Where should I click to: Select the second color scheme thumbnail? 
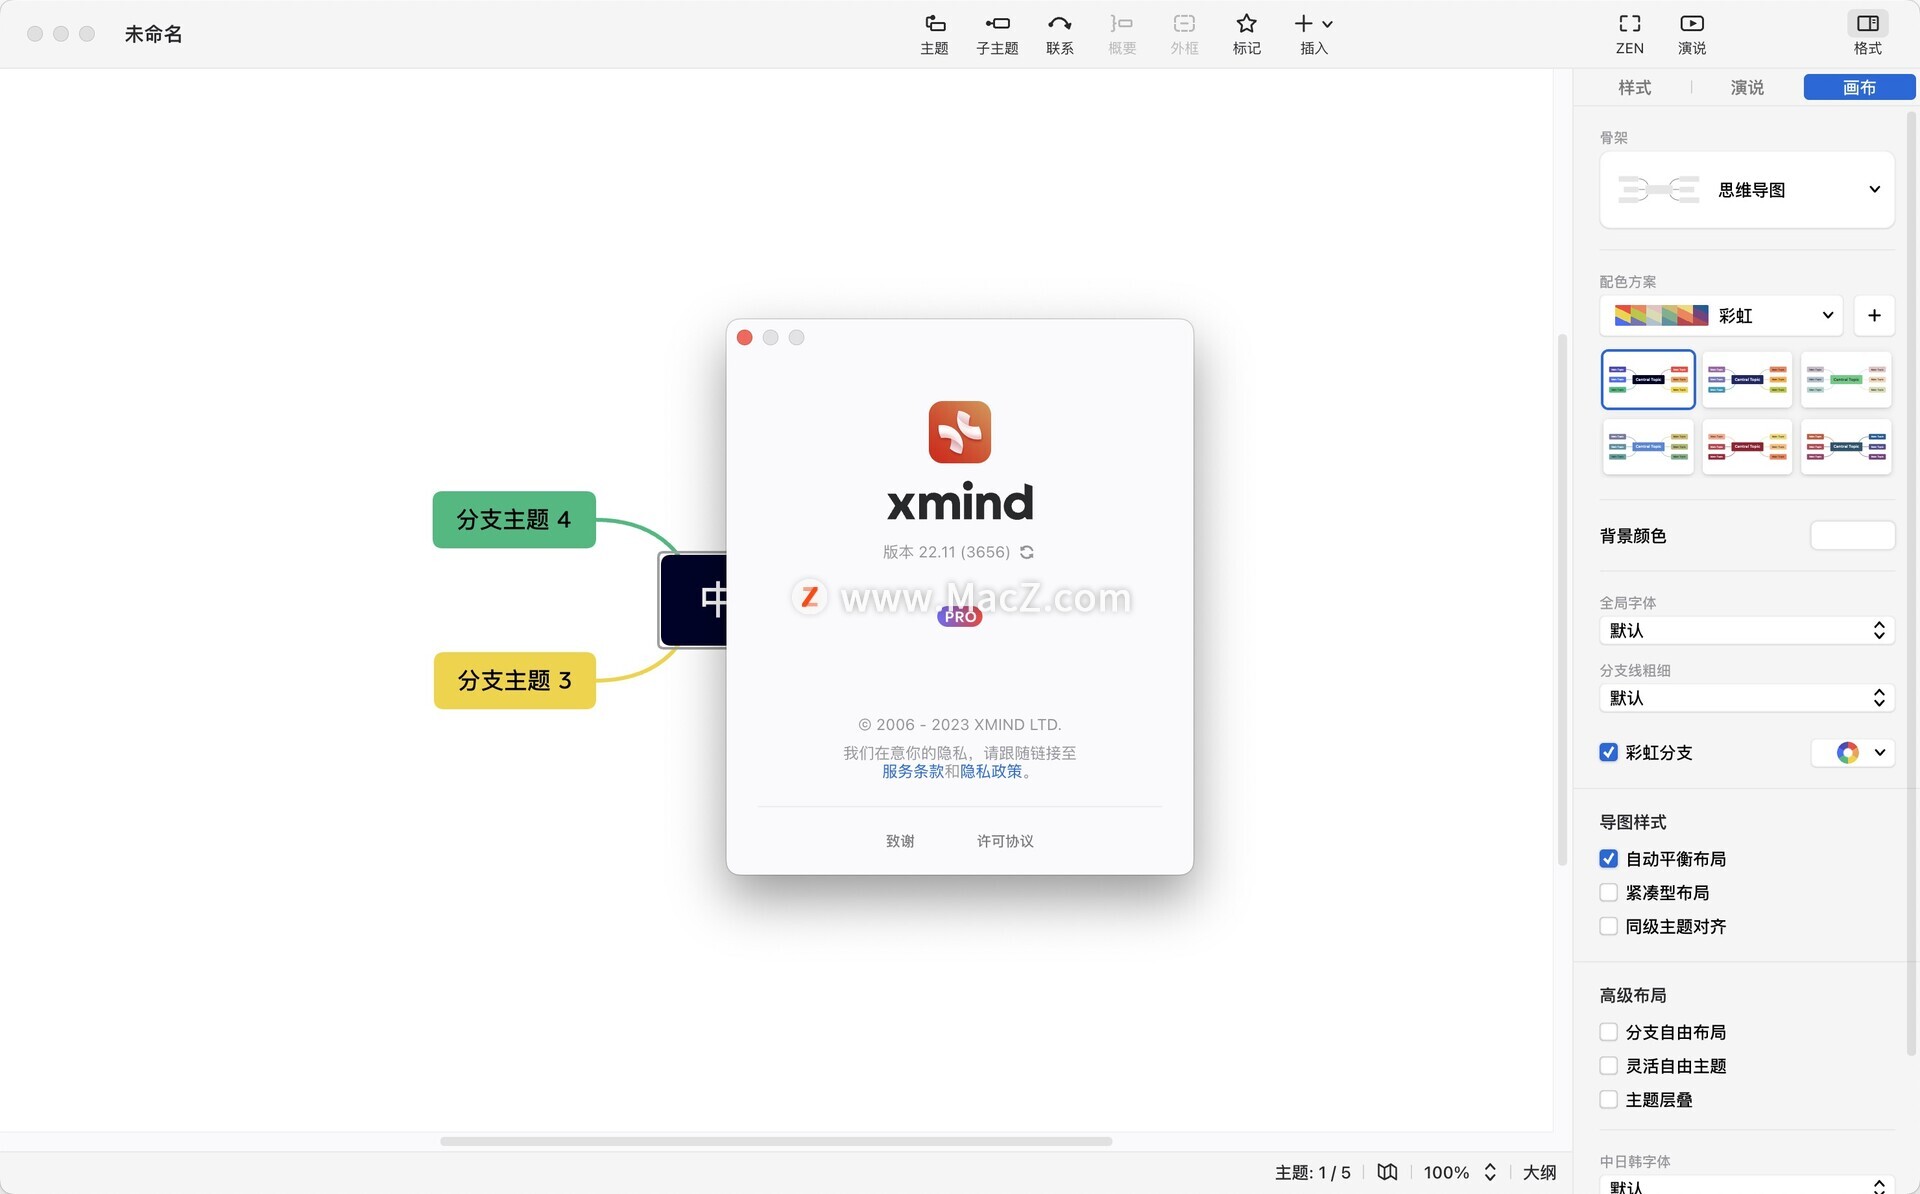[1747, 379]
